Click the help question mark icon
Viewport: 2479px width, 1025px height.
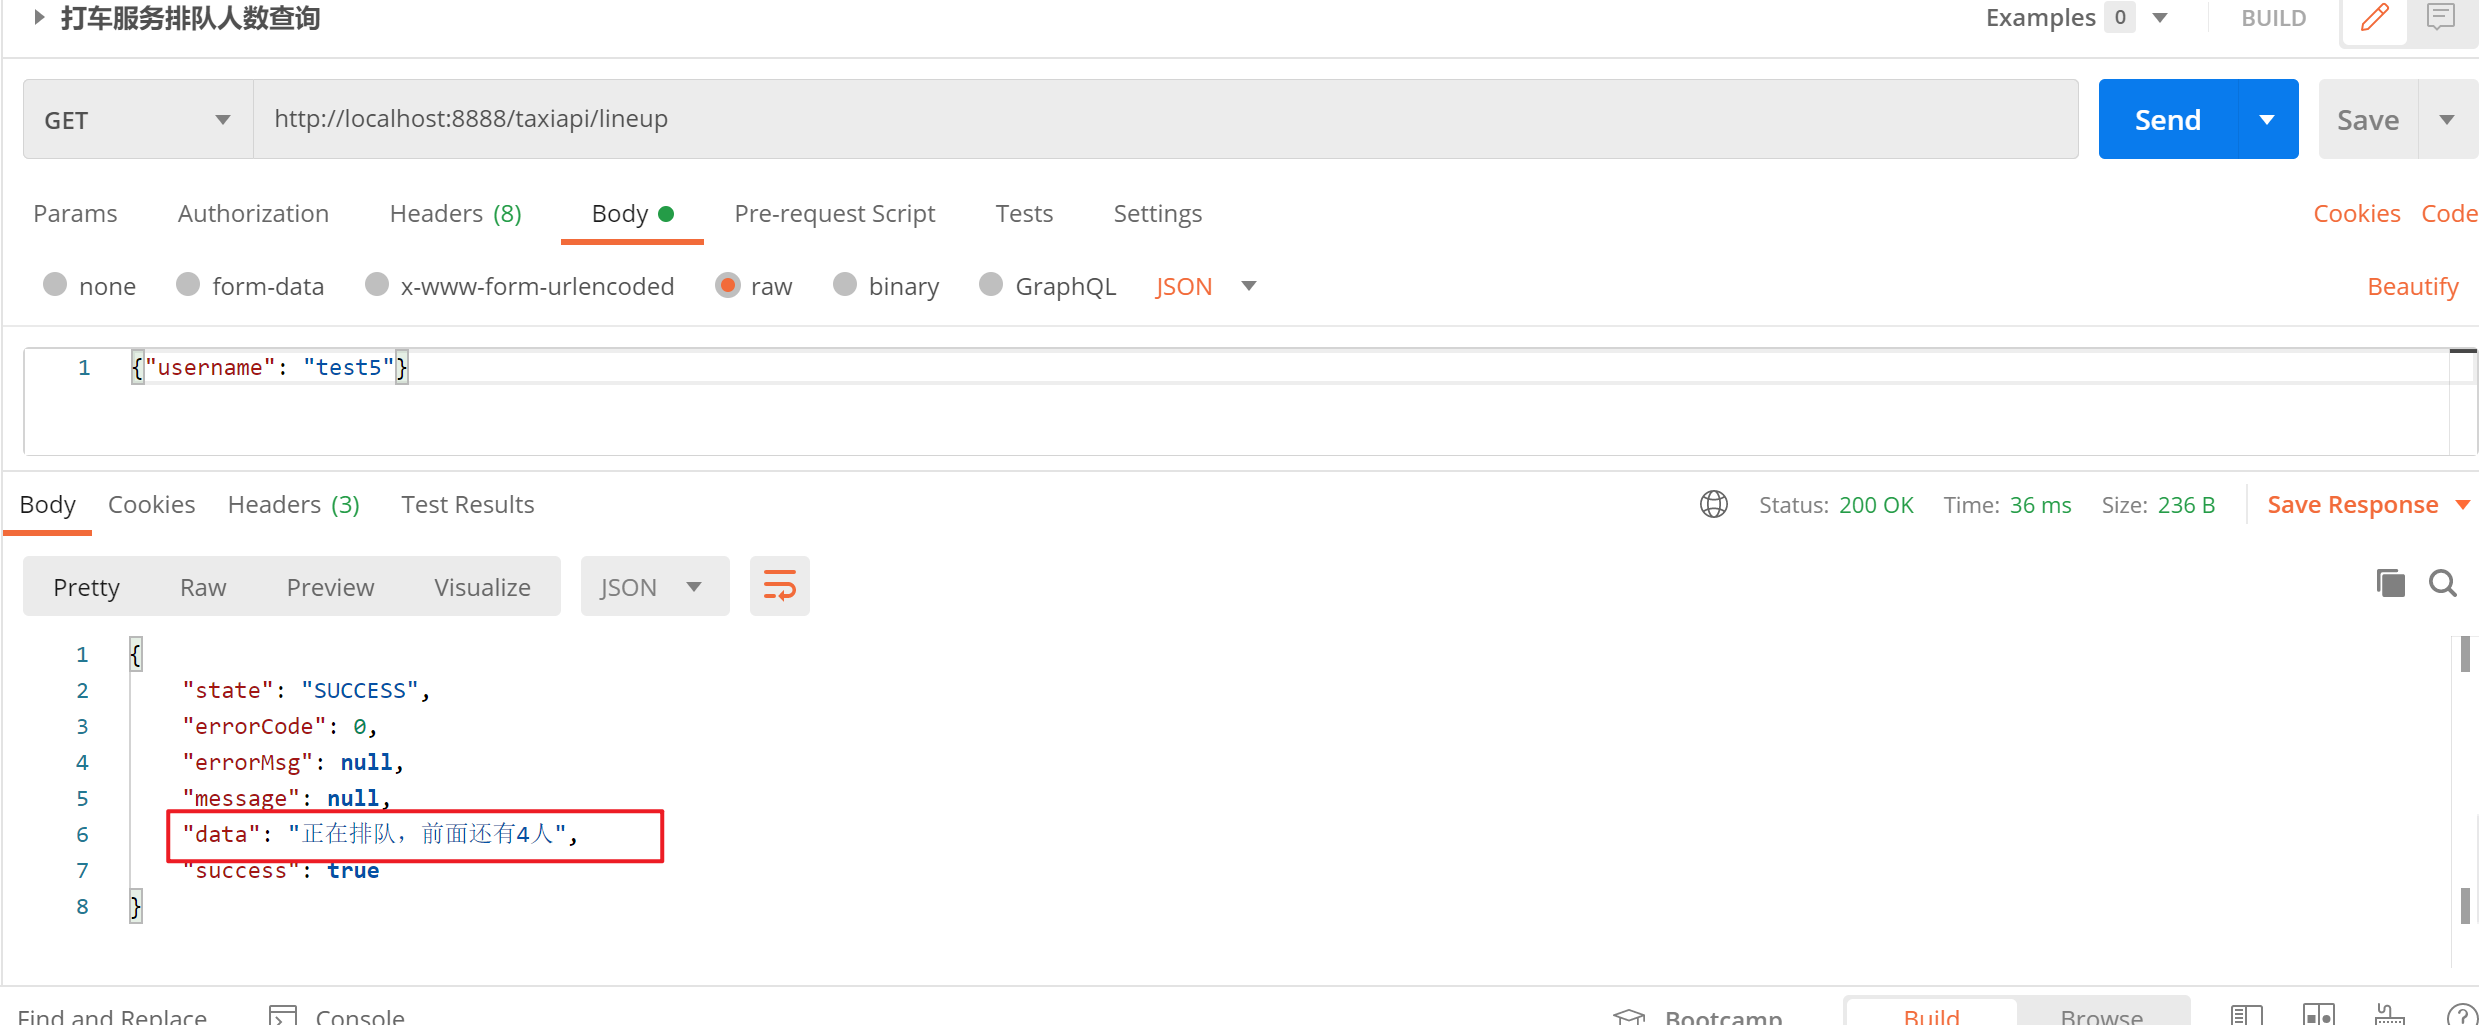point(2461,1015)
